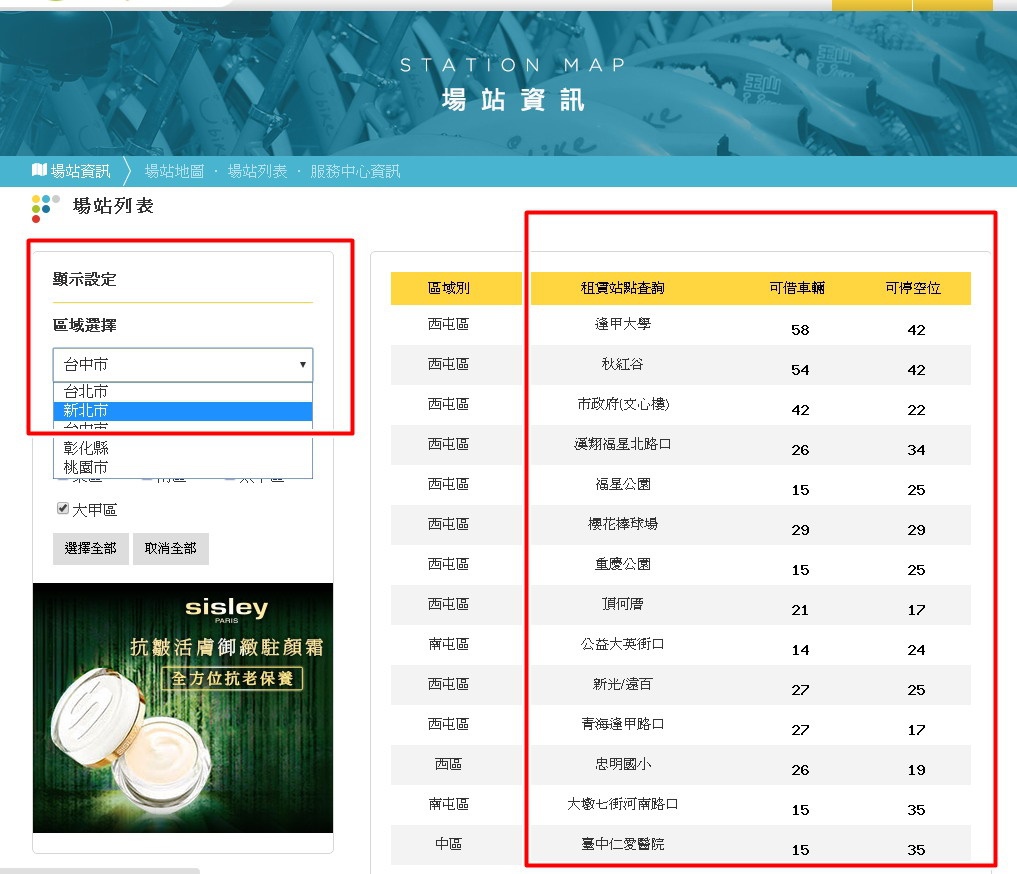This screenshot has height=874, width=1017.
Task: Click the 可借車輛 column header
Action: tap(796, 288)
